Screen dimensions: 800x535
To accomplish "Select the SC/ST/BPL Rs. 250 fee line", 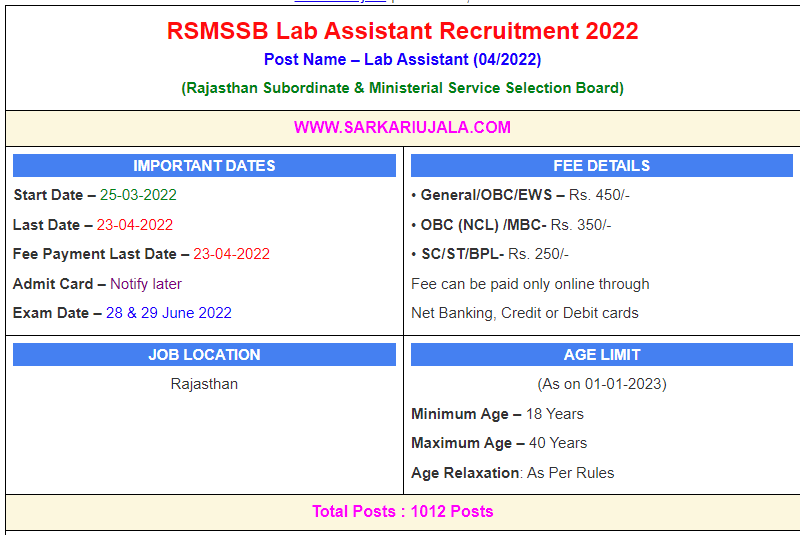I will point(490,254).
